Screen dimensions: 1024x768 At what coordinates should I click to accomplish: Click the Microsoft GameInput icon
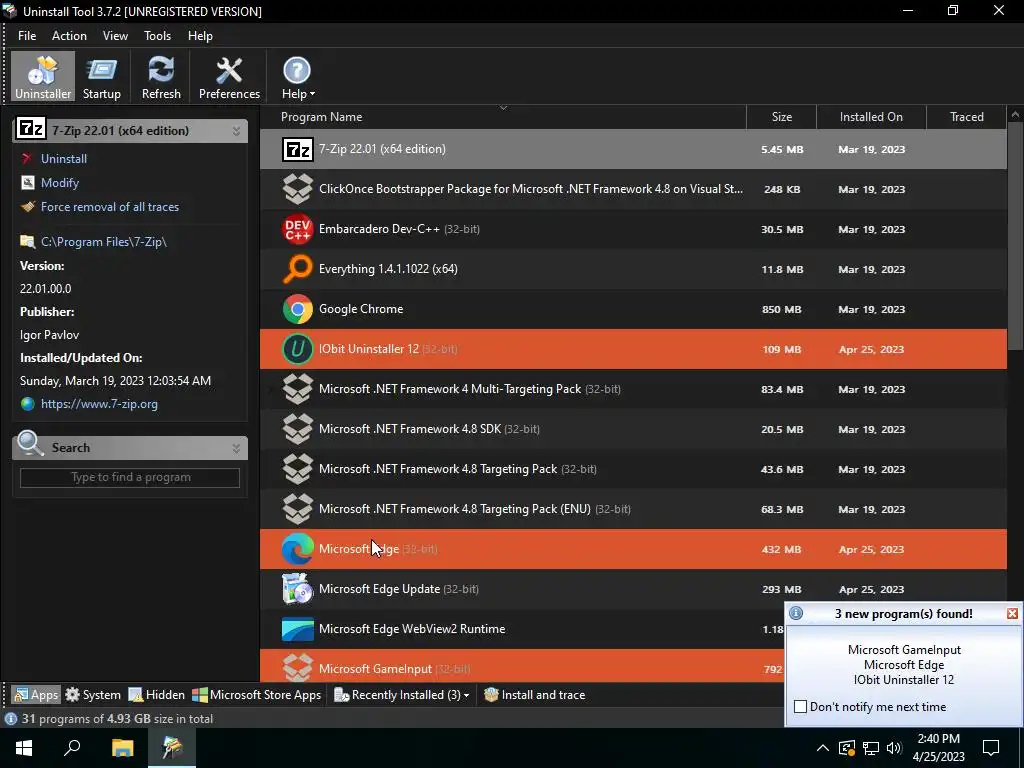[x=297, y=667]
